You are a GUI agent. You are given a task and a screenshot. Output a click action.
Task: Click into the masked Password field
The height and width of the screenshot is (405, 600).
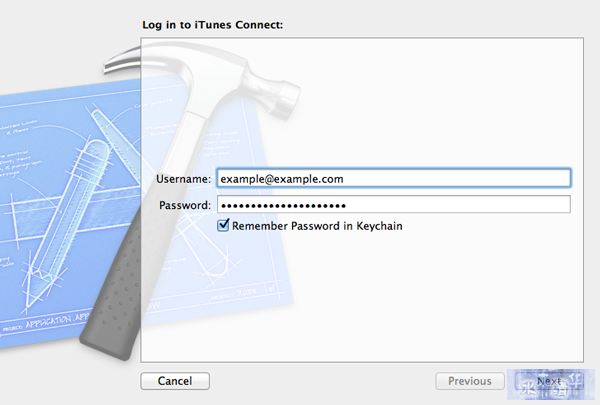pyautogui.click(x=394, y=204)
